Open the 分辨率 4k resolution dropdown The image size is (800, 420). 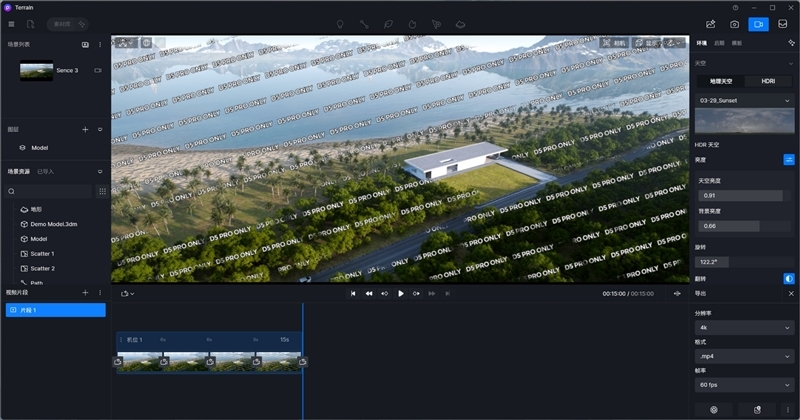coord(744,328)
